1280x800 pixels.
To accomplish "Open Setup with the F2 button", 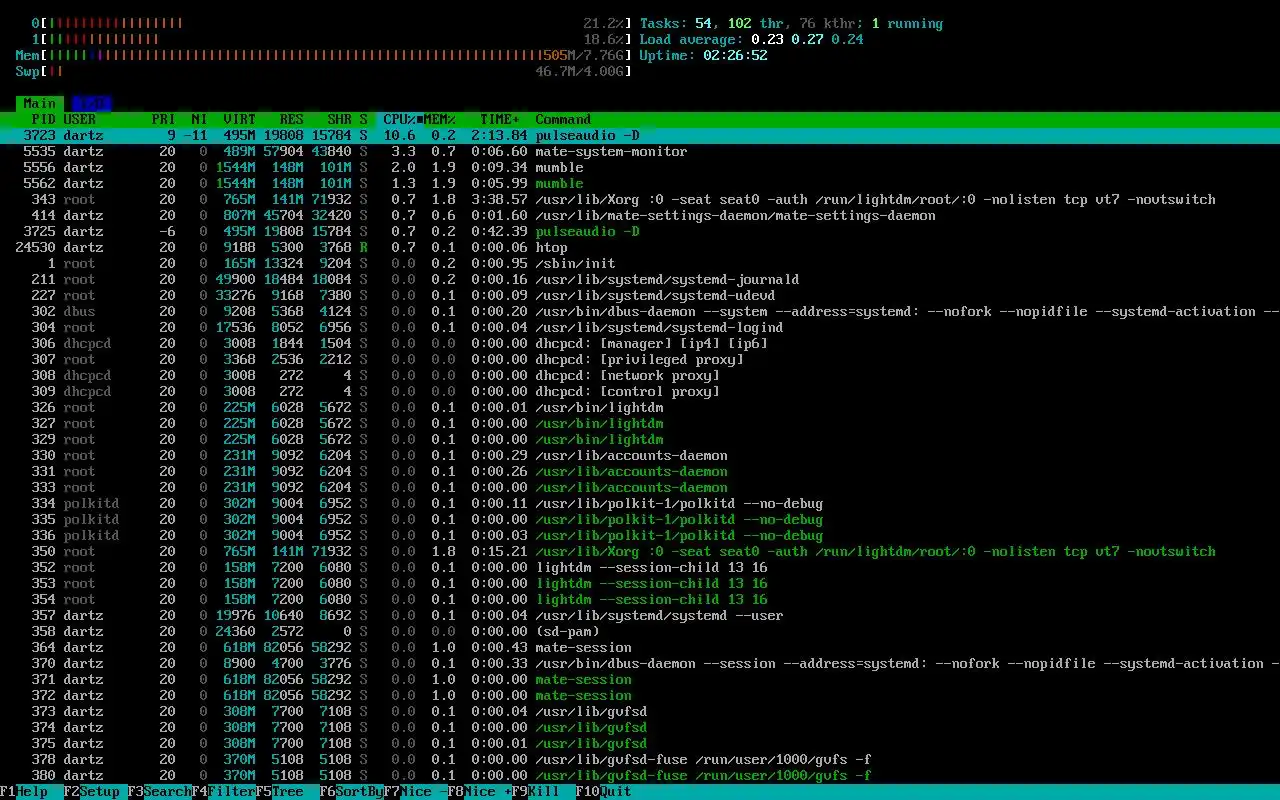I will point(96,791).
